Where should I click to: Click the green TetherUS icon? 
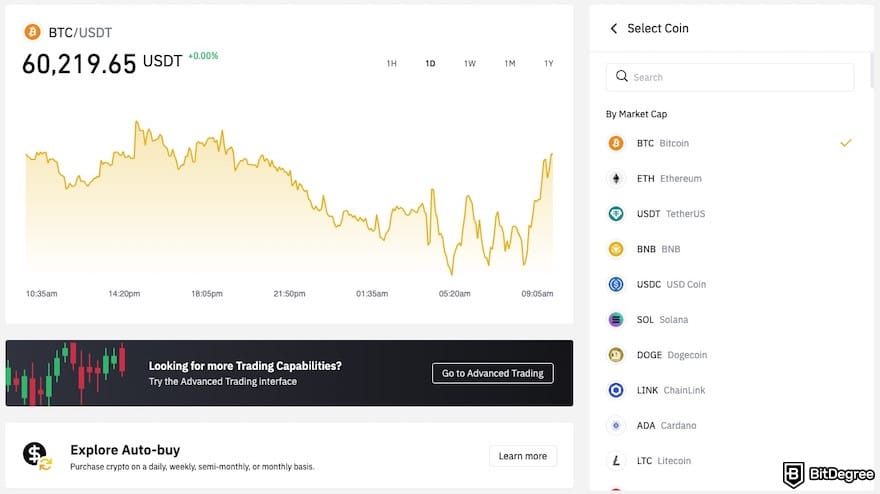616,214
